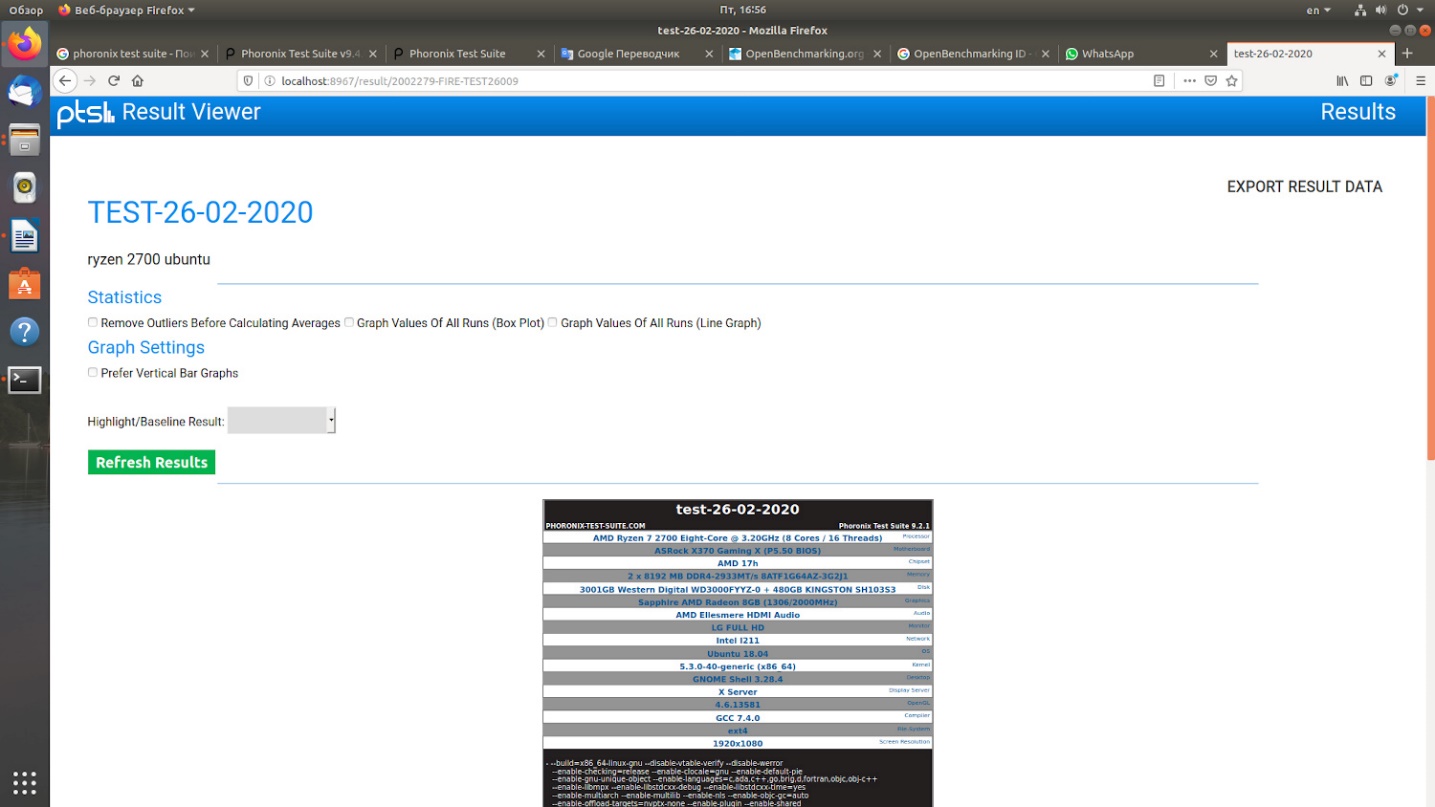This screenshot has width=1435, height=807.
Task: Open Results link in header
Action: (x=1357, y=112)
